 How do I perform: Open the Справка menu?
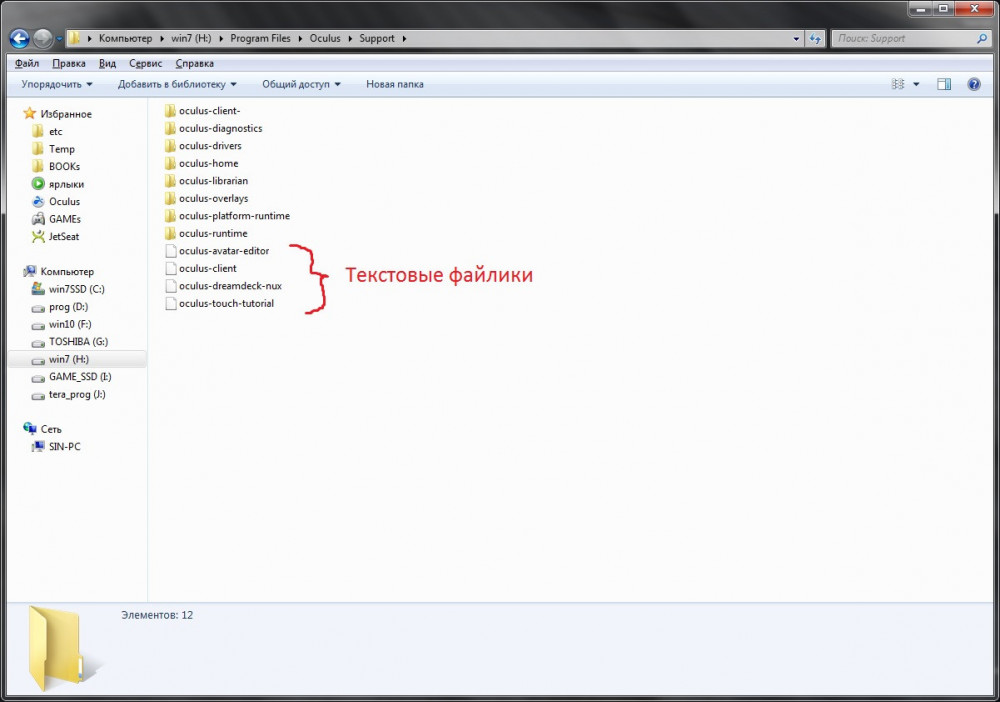click(x=195, y=63)
